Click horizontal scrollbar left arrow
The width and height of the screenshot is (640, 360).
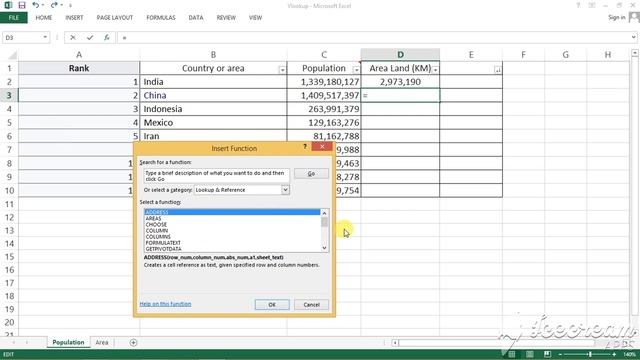(395, 343)
